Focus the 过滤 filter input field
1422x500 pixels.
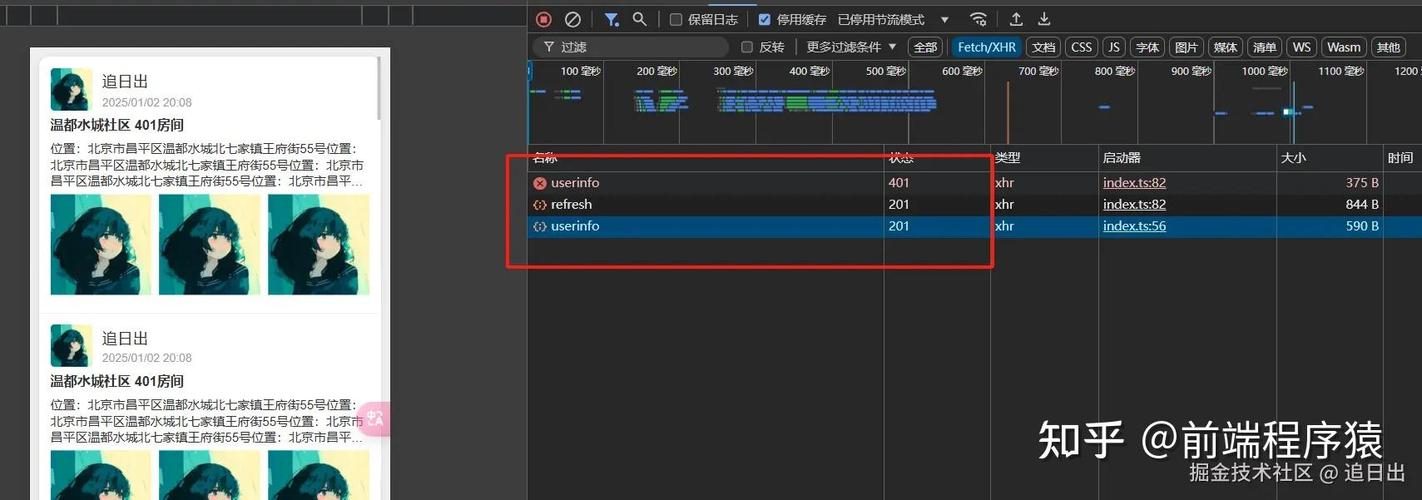click(630, 47)
